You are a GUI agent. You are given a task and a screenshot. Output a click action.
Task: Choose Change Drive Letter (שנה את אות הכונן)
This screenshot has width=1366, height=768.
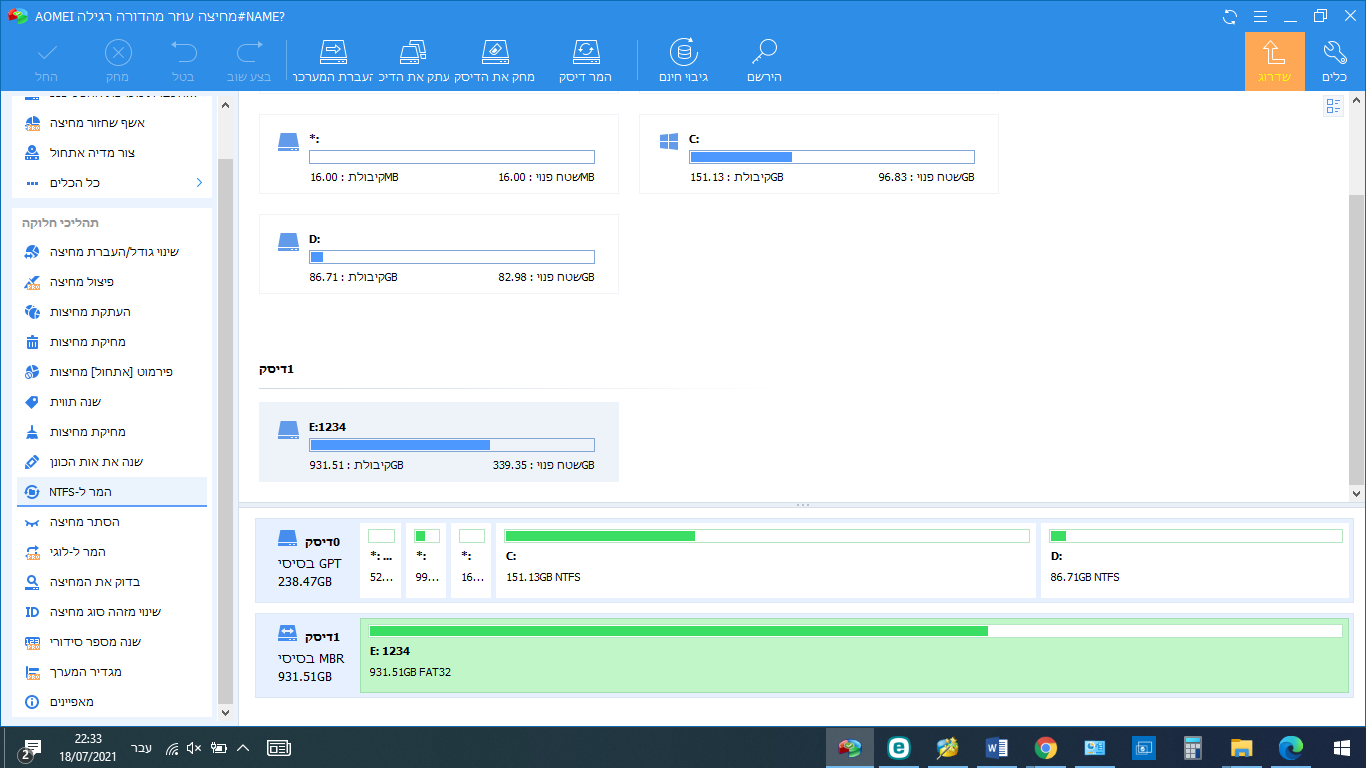112,462
